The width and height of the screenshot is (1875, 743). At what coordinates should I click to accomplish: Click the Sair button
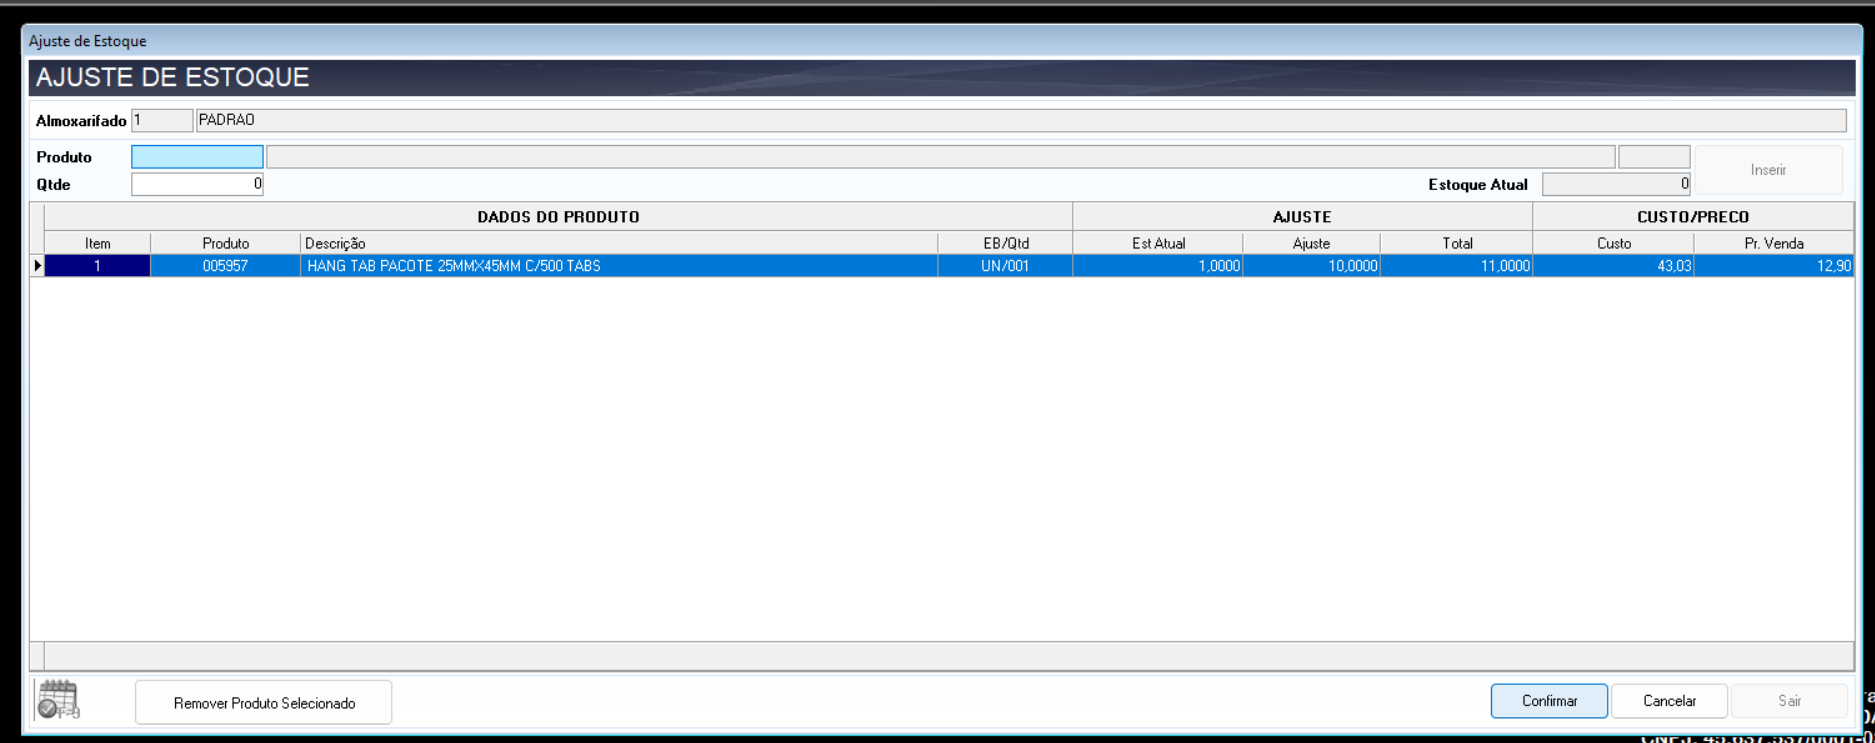pos(1788,701)
